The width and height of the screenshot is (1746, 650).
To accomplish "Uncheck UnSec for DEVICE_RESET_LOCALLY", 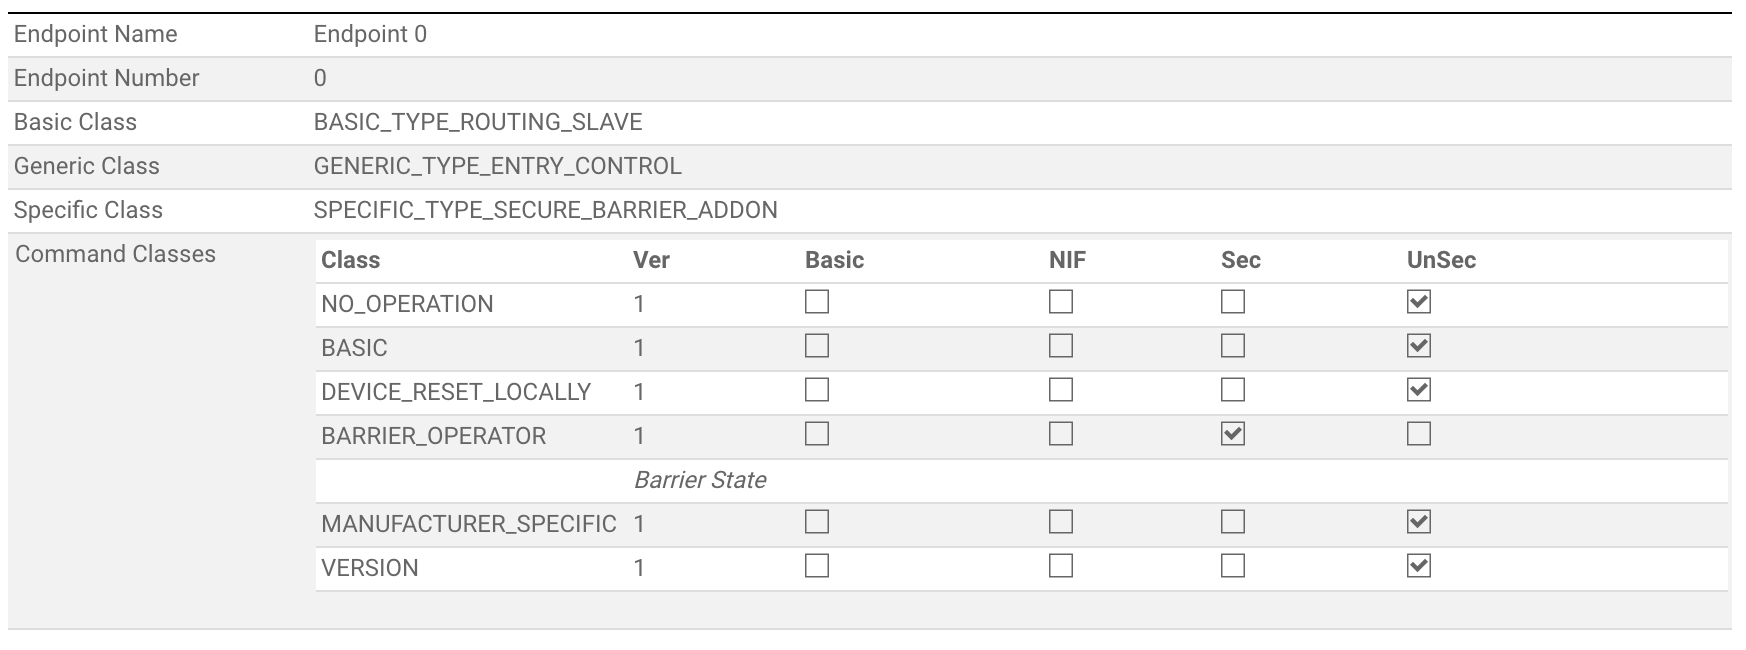I will coord(1418,390).
